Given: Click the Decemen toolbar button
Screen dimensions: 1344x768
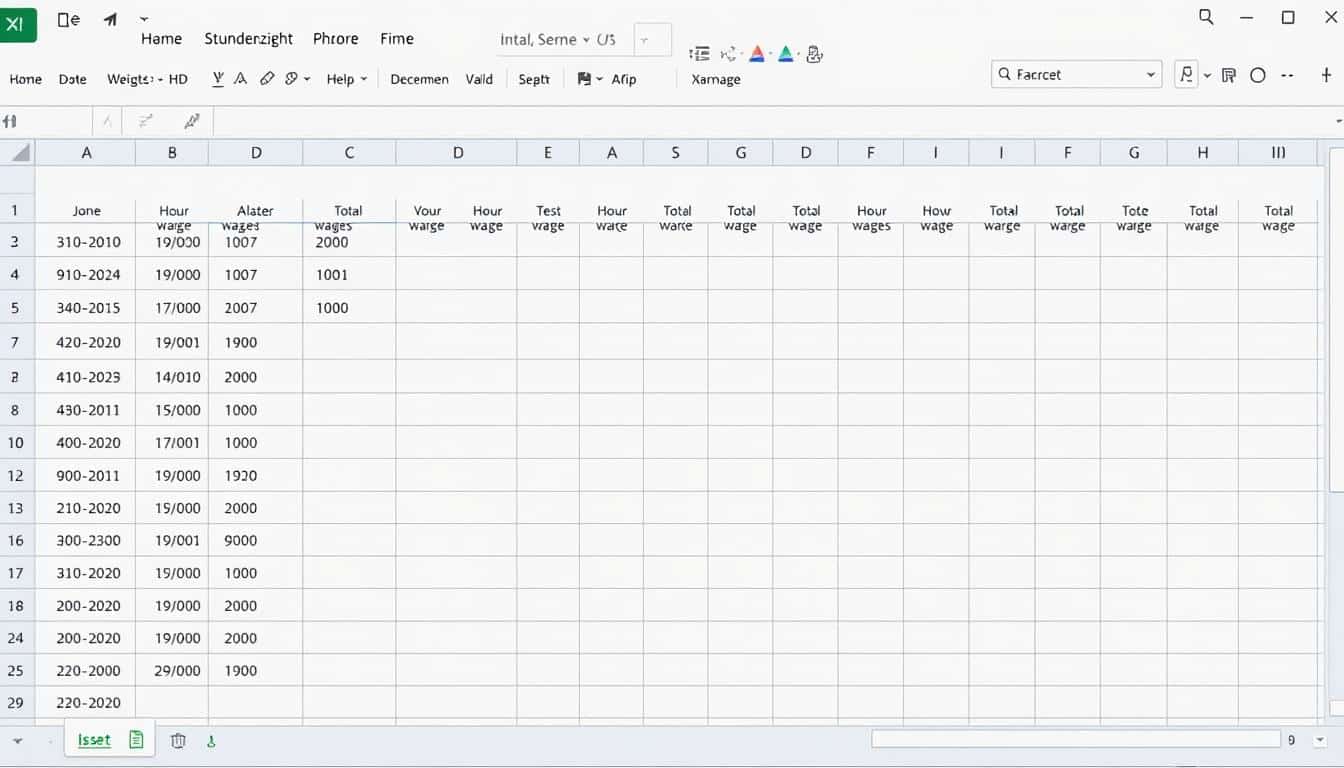Looking at the screenshot, I should tap(419, 79).
